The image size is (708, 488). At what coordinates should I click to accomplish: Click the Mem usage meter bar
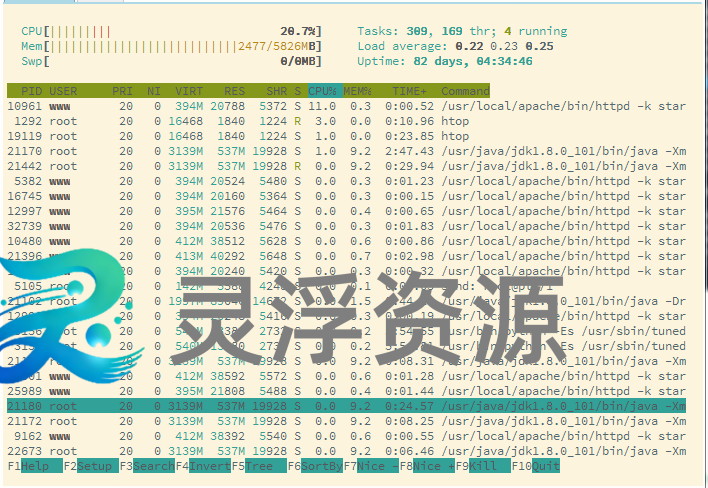[x=171, y=46]
